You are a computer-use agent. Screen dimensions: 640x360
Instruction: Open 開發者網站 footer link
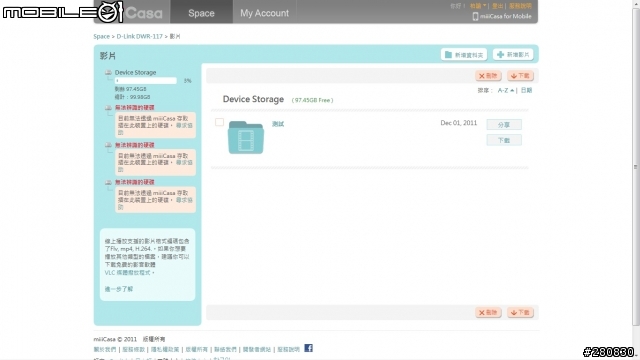click(257, 349)
